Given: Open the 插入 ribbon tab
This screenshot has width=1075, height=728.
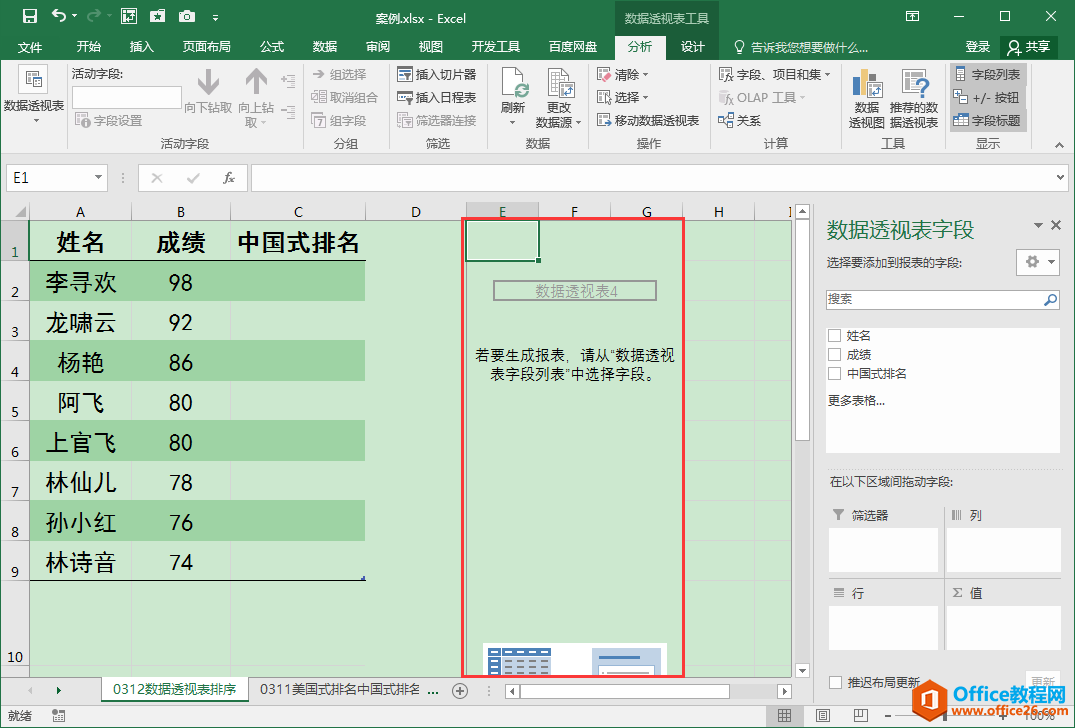Looking at the screenshot, I should [x=142, y=47].
